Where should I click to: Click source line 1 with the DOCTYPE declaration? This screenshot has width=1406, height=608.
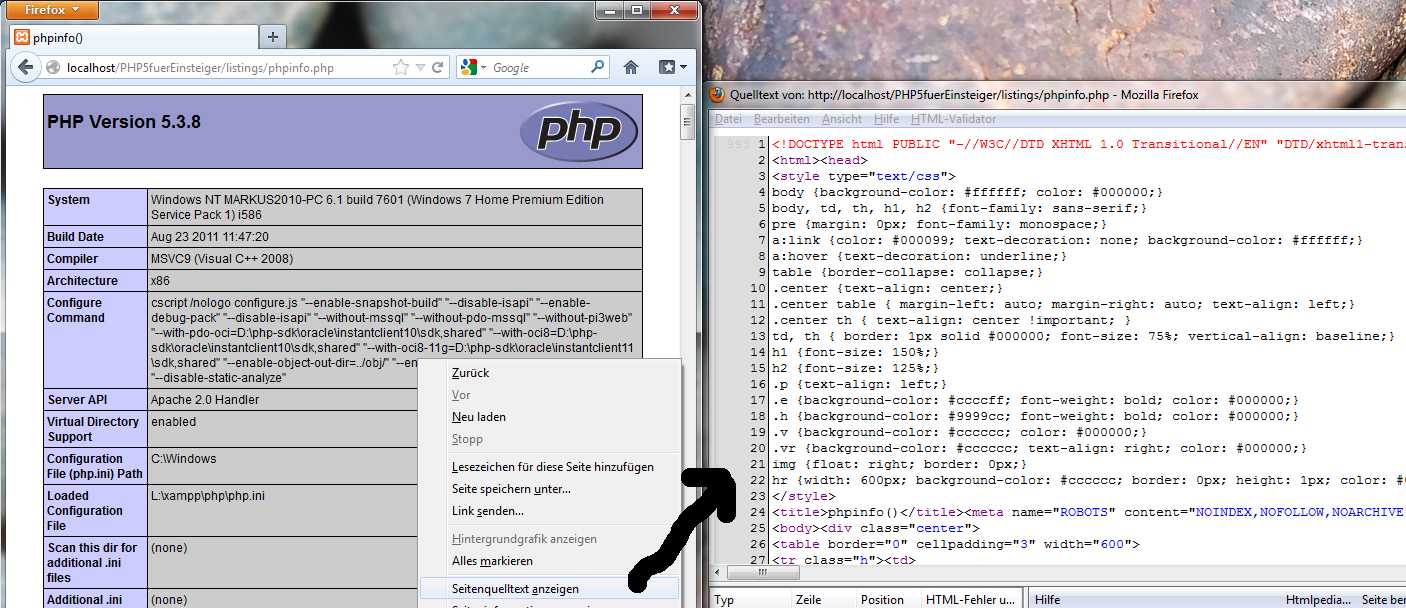click(1088, 144)
